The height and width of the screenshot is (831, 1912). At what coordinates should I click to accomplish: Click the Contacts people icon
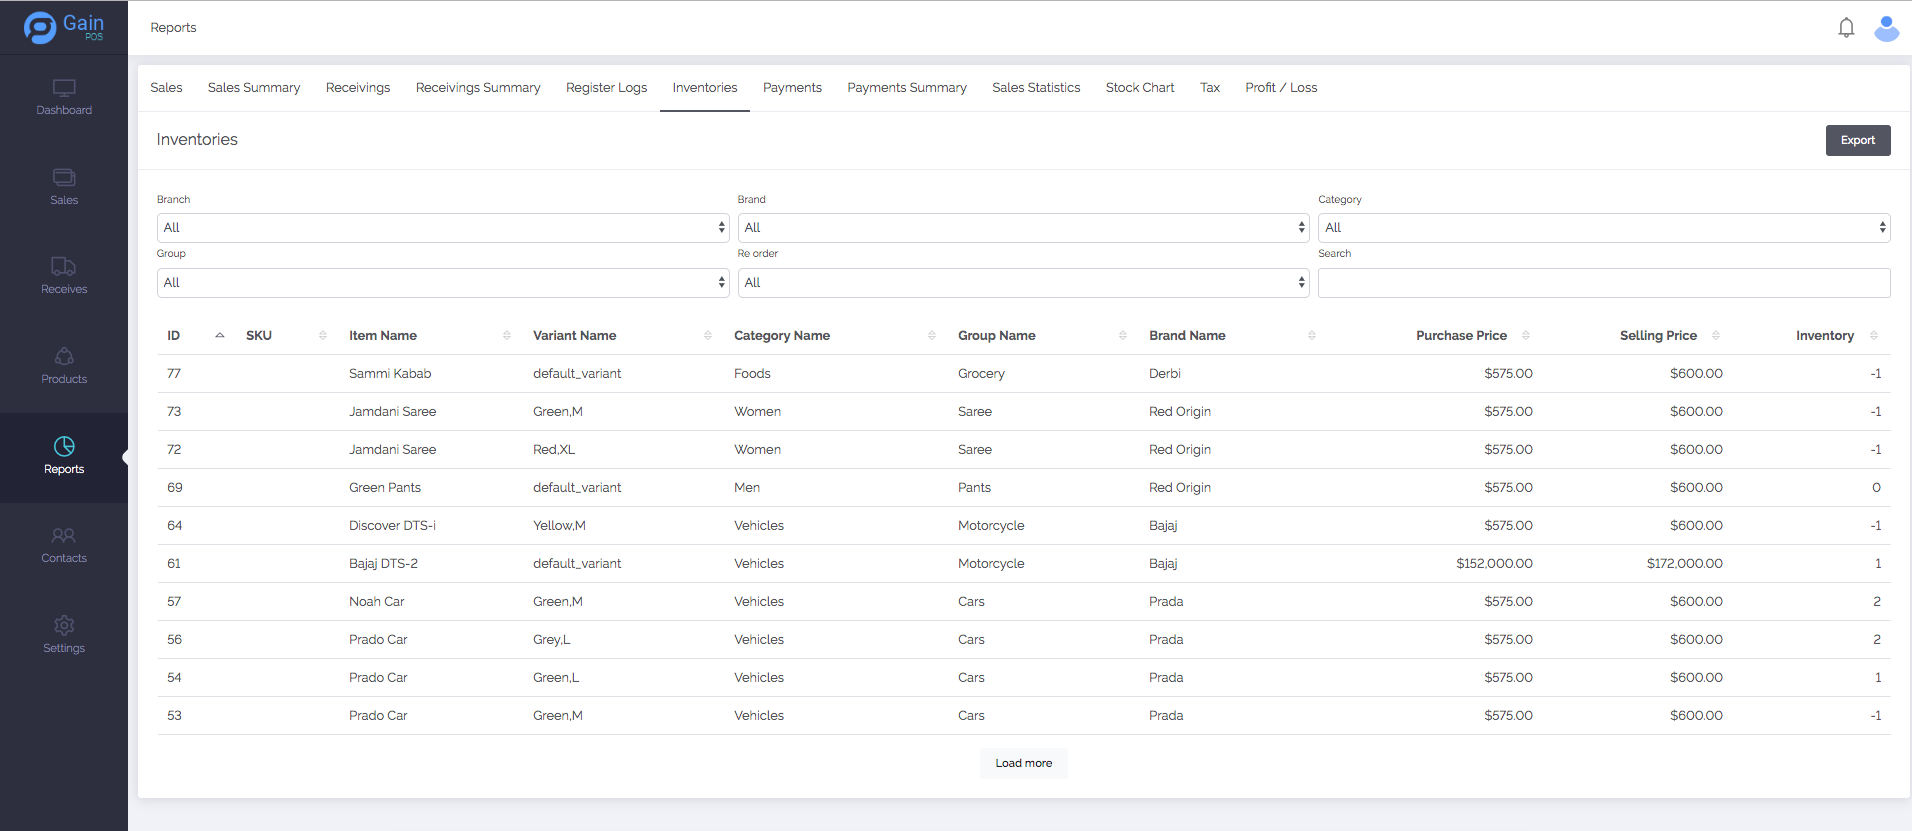[64, 536]
